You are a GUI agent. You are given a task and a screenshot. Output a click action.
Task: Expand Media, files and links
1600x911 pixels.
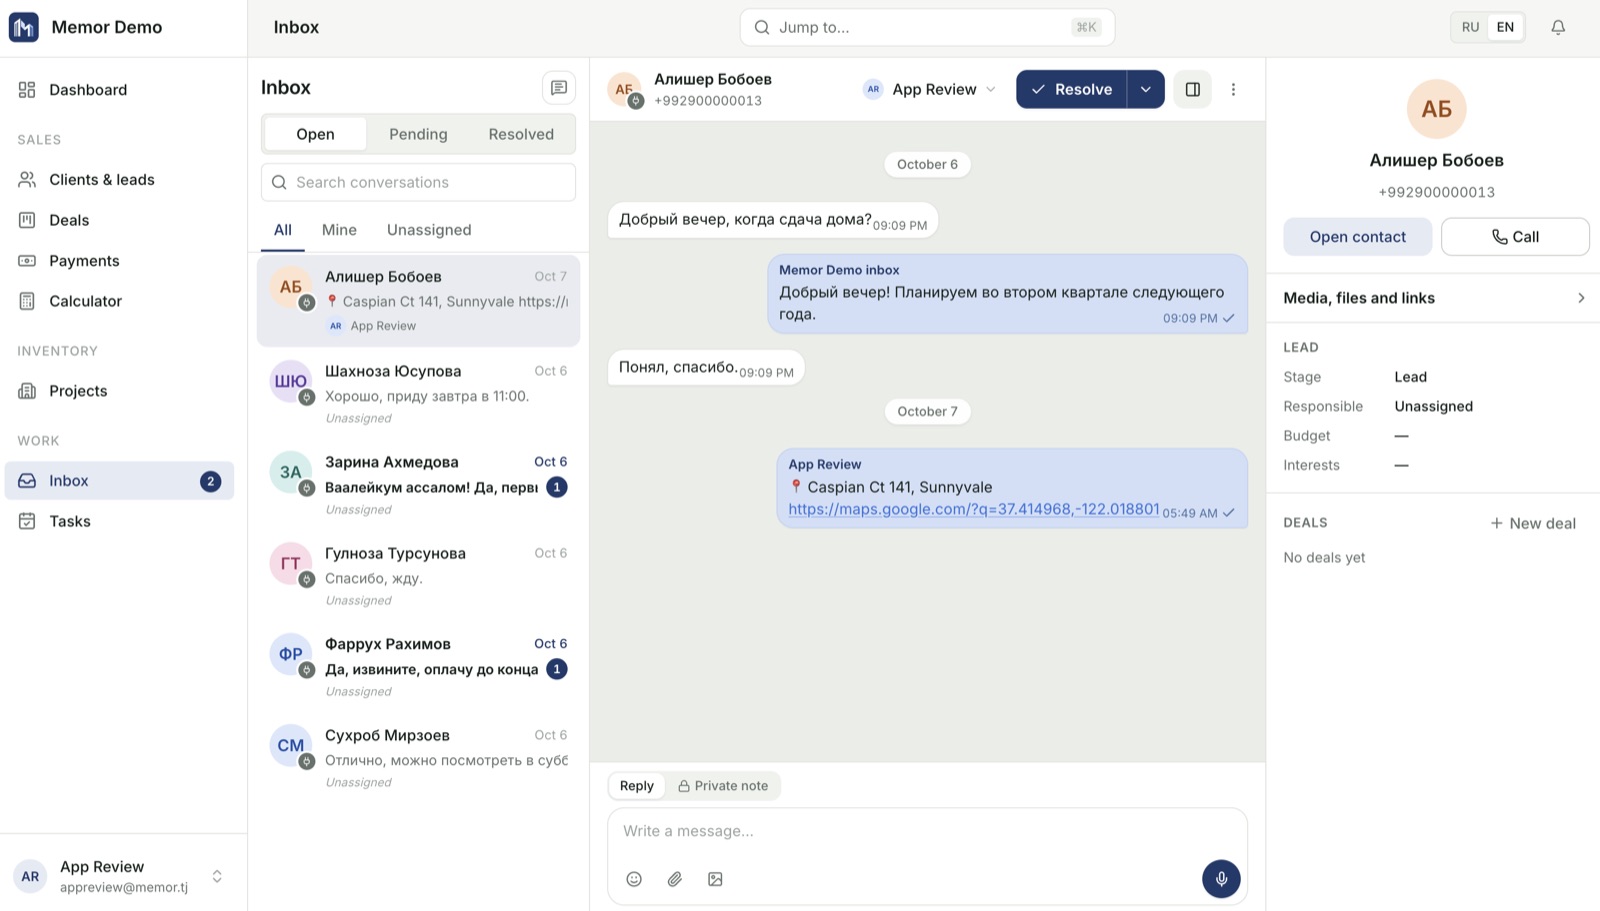pos(1434,298)
